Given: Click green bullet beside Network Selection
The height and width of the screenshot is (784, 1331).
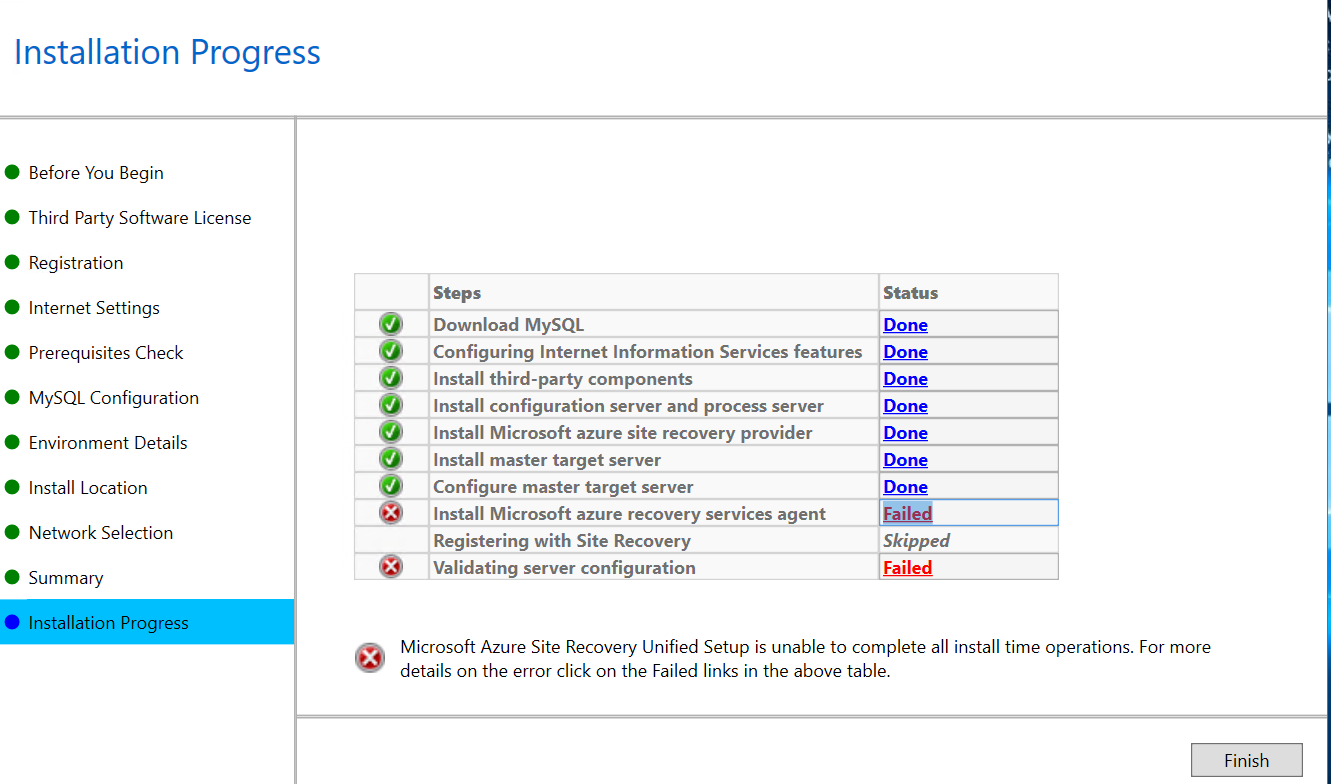Looking at the screenshot, I should pos(12,532).
